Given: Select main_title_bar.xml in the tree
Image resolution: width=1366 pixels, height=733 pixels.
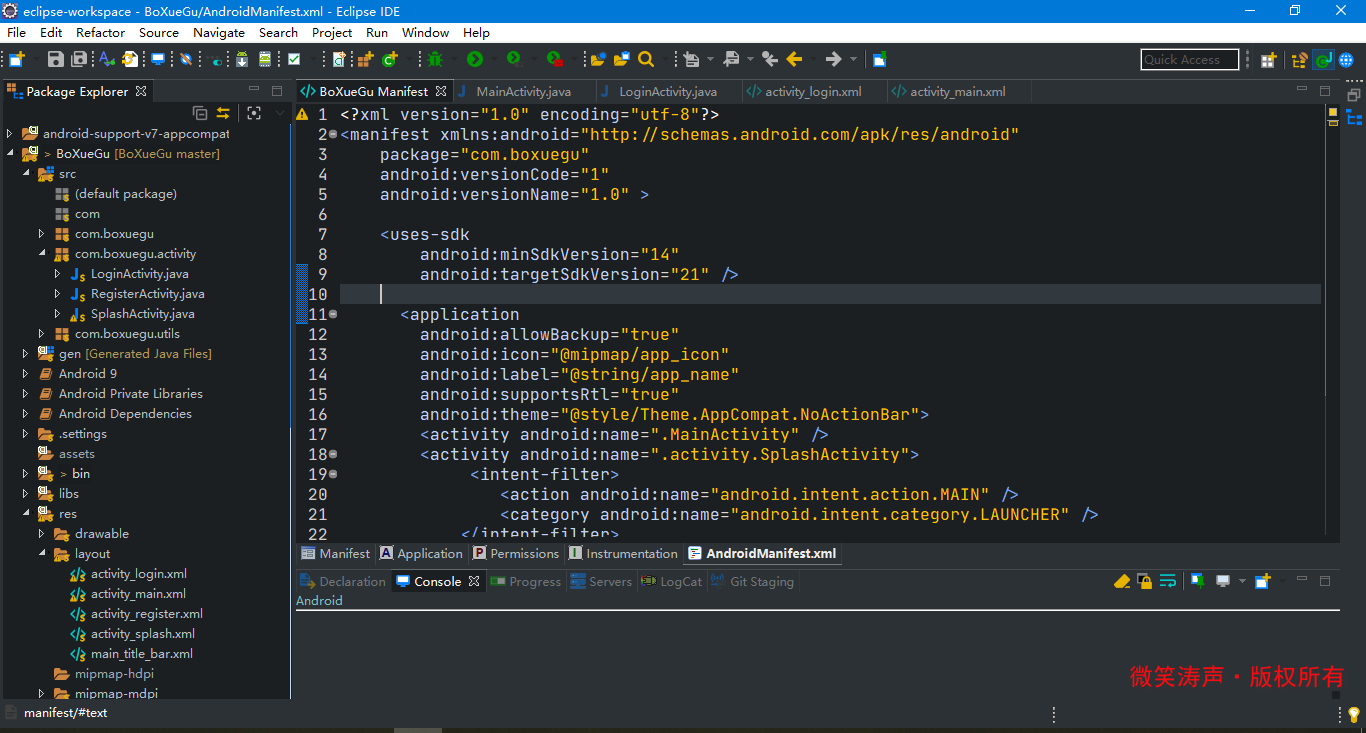Looking at the screenshot, I should (141, 654).
